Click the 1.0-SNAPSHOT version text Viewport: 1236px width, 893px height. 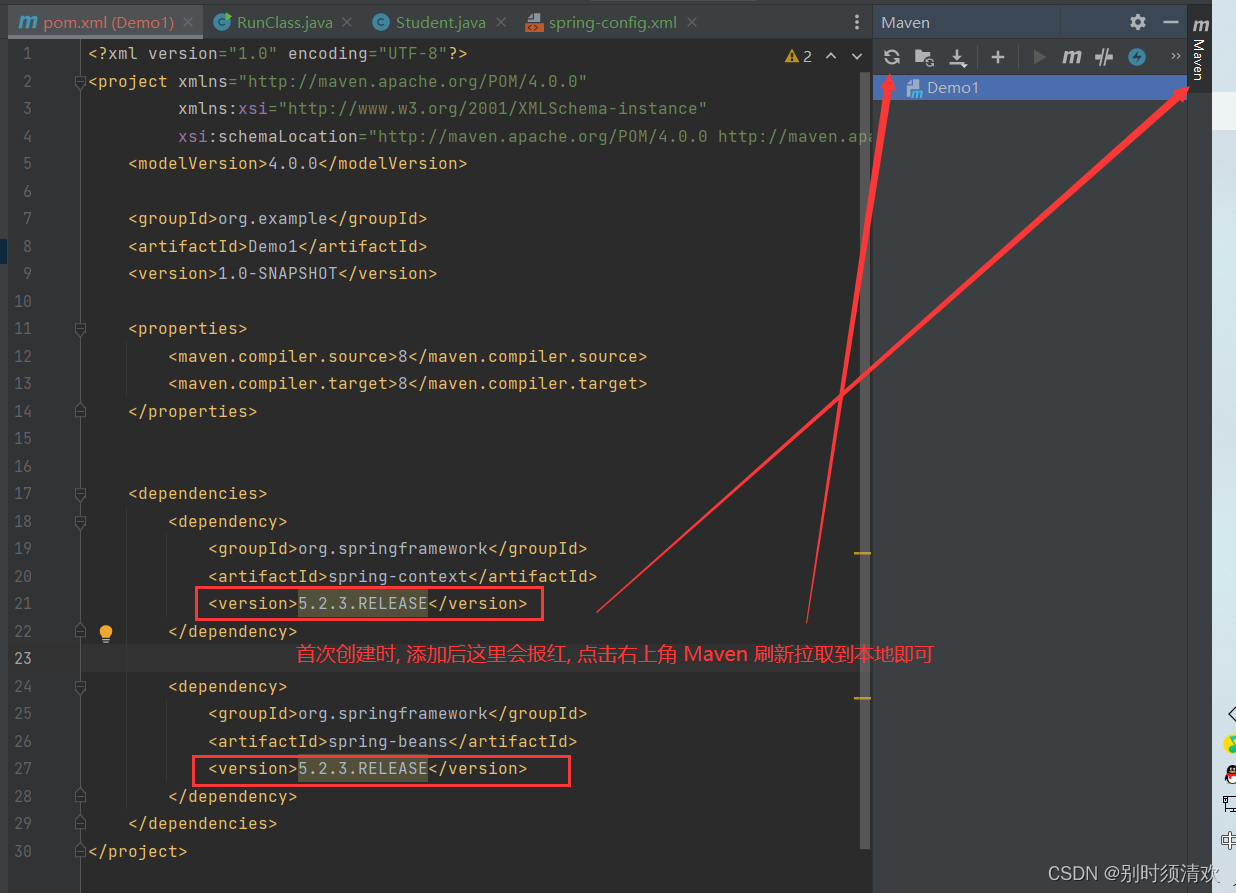(278, 273)
